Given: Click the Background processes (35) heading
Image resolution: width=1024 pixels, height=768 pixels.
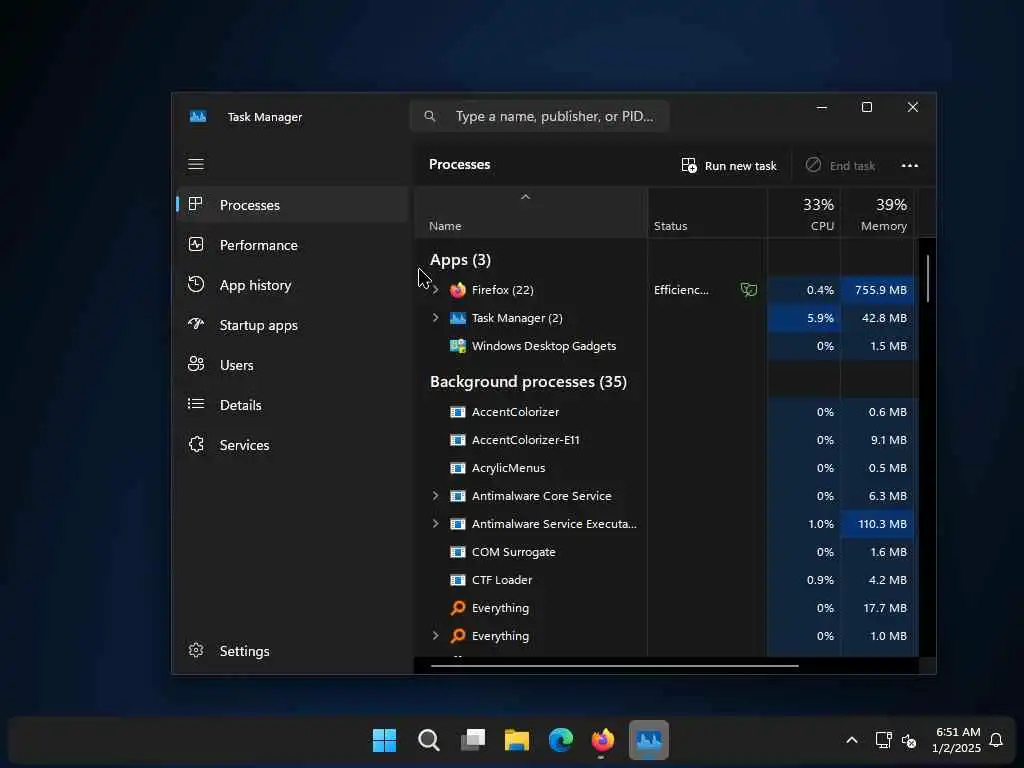Looking at the screenshot, I should (x=528, y=381).
